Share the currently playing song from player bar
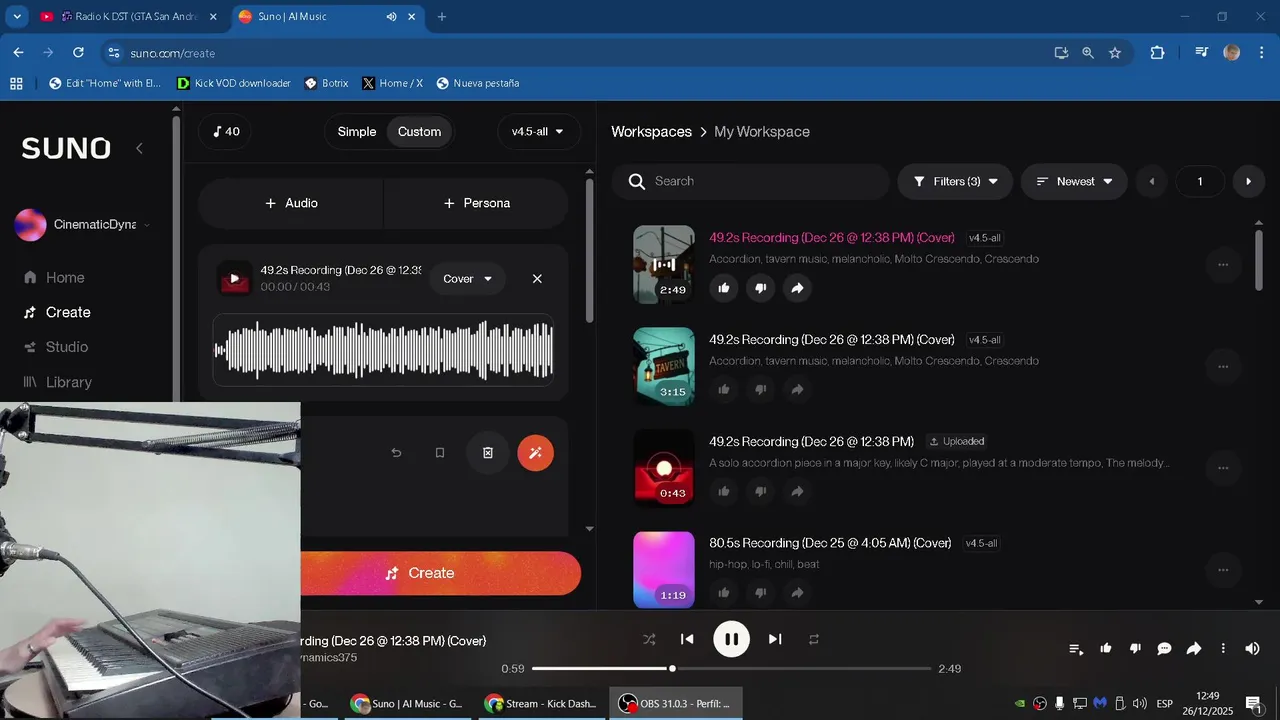The image size is (1280, 720). tap(1193, 649)
